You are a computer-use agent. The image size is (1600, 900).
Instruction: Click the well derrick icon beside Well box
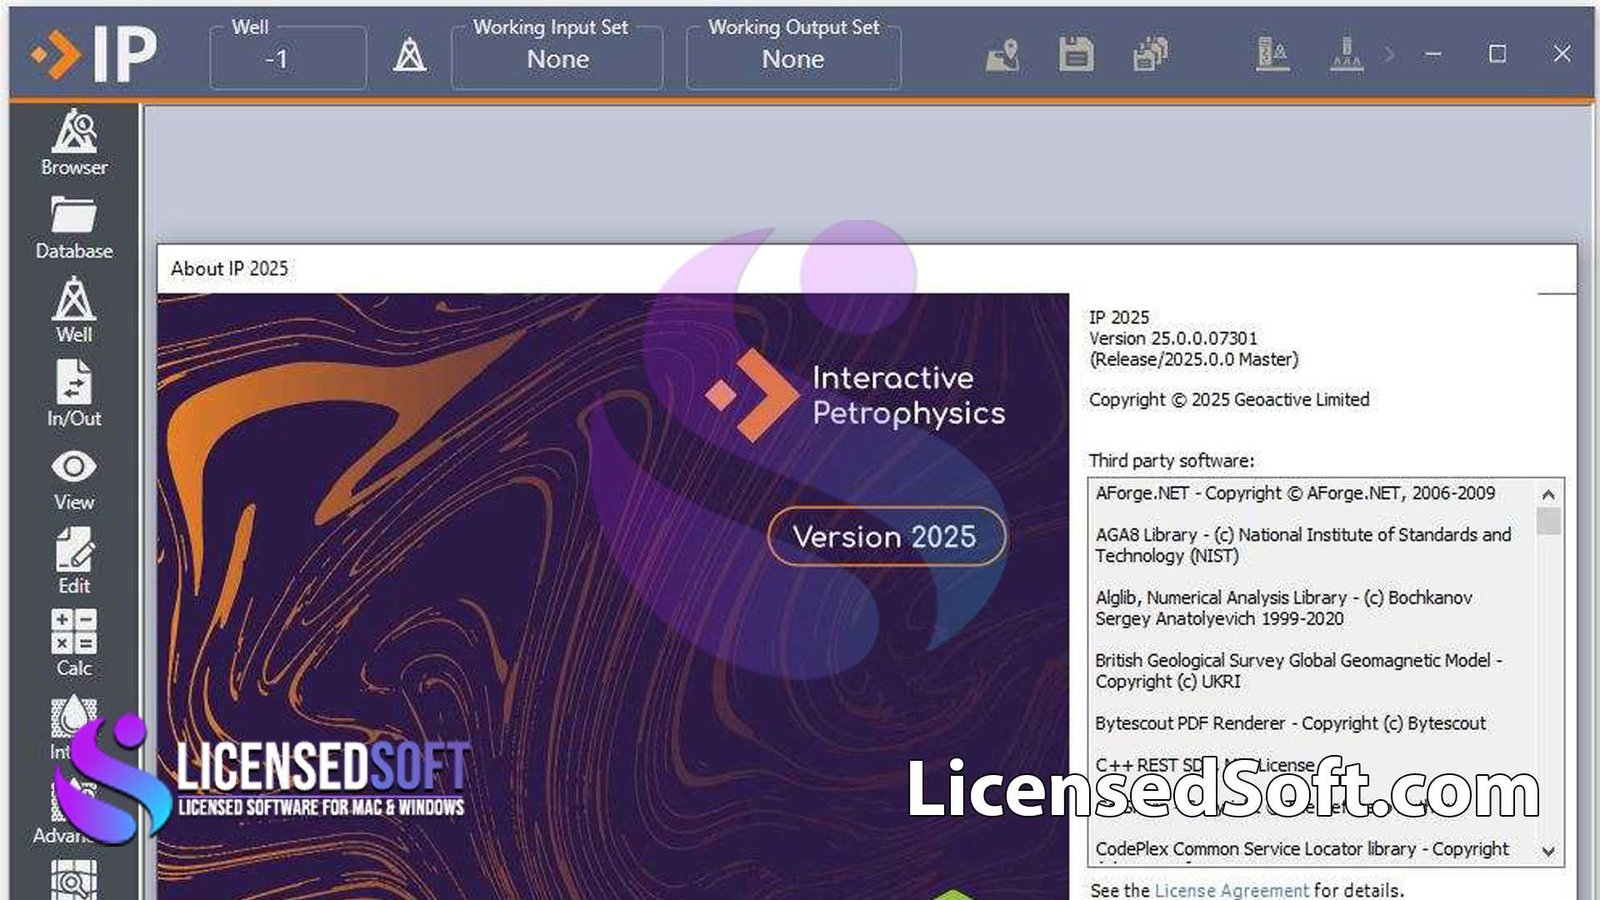pyautogui.click(x=409, y=54)
